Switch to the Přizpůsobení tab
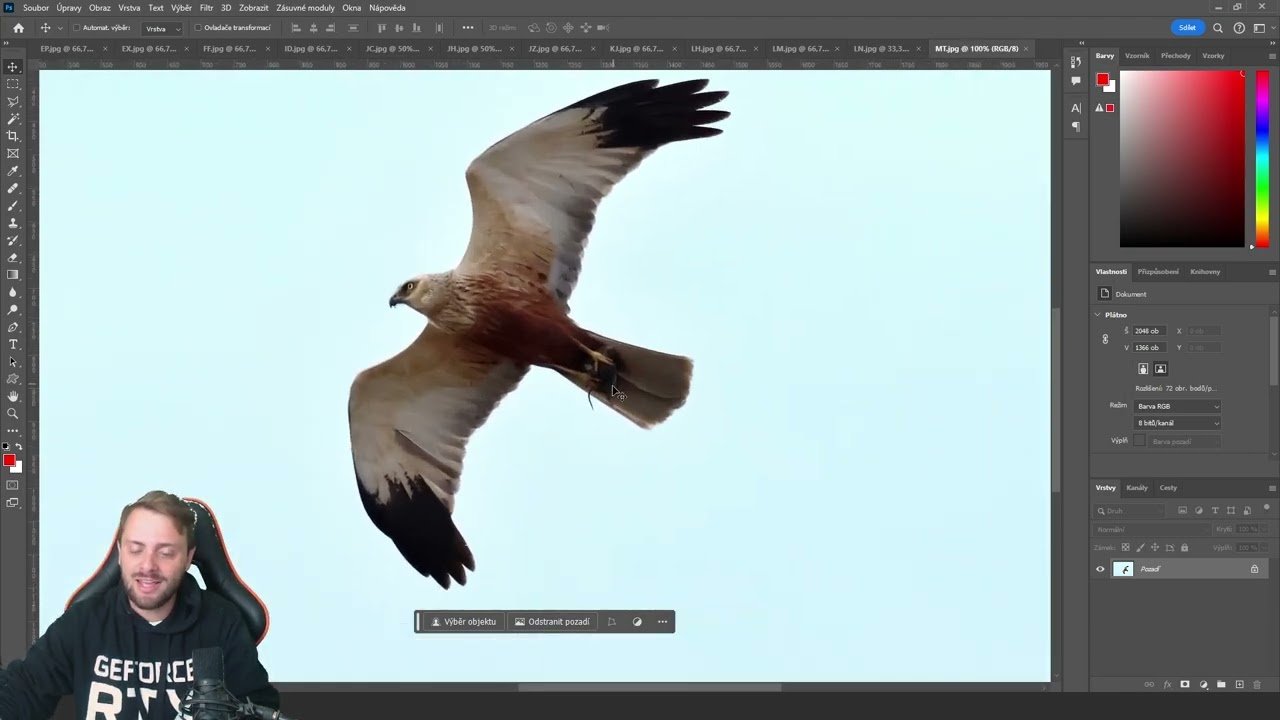The width and height of the screenshot is (1280, 720). [1158, 272]
